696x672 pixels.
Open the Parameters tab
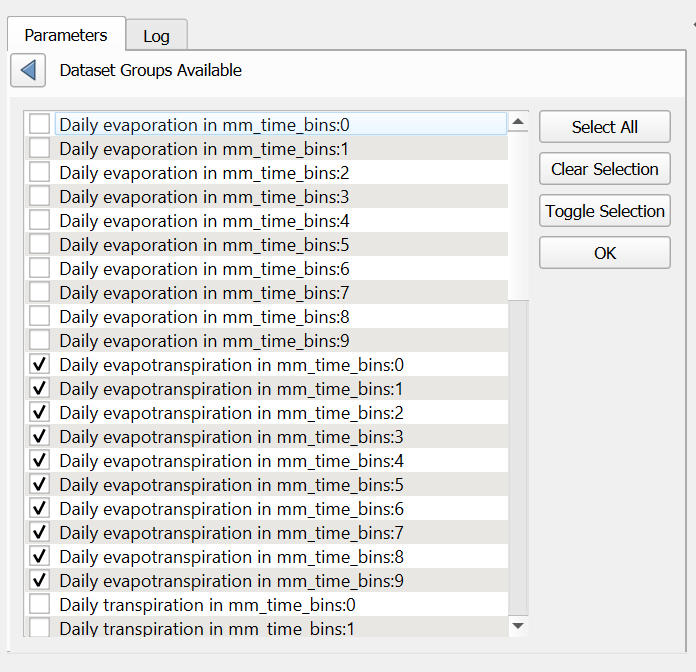(66, 35)
